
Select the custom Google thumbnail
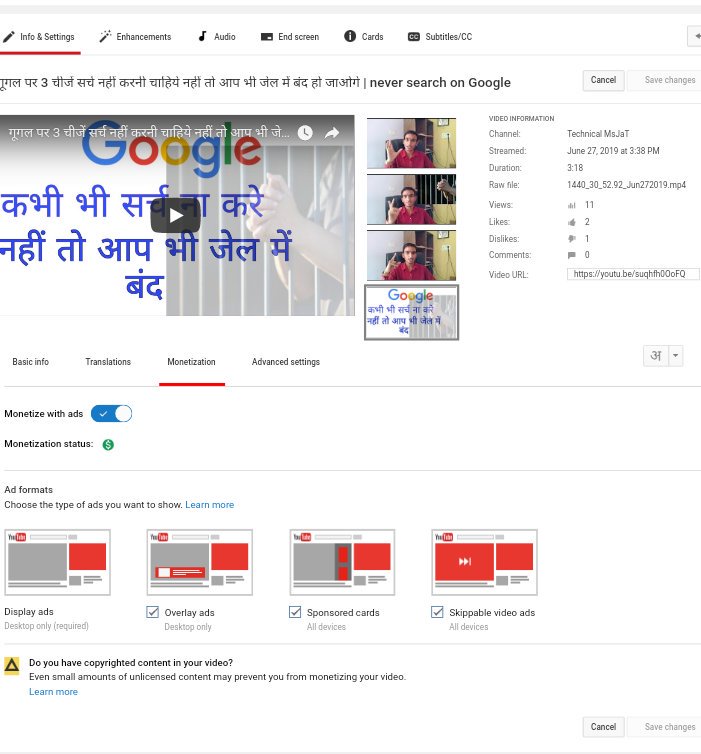[x=412, y=313]
